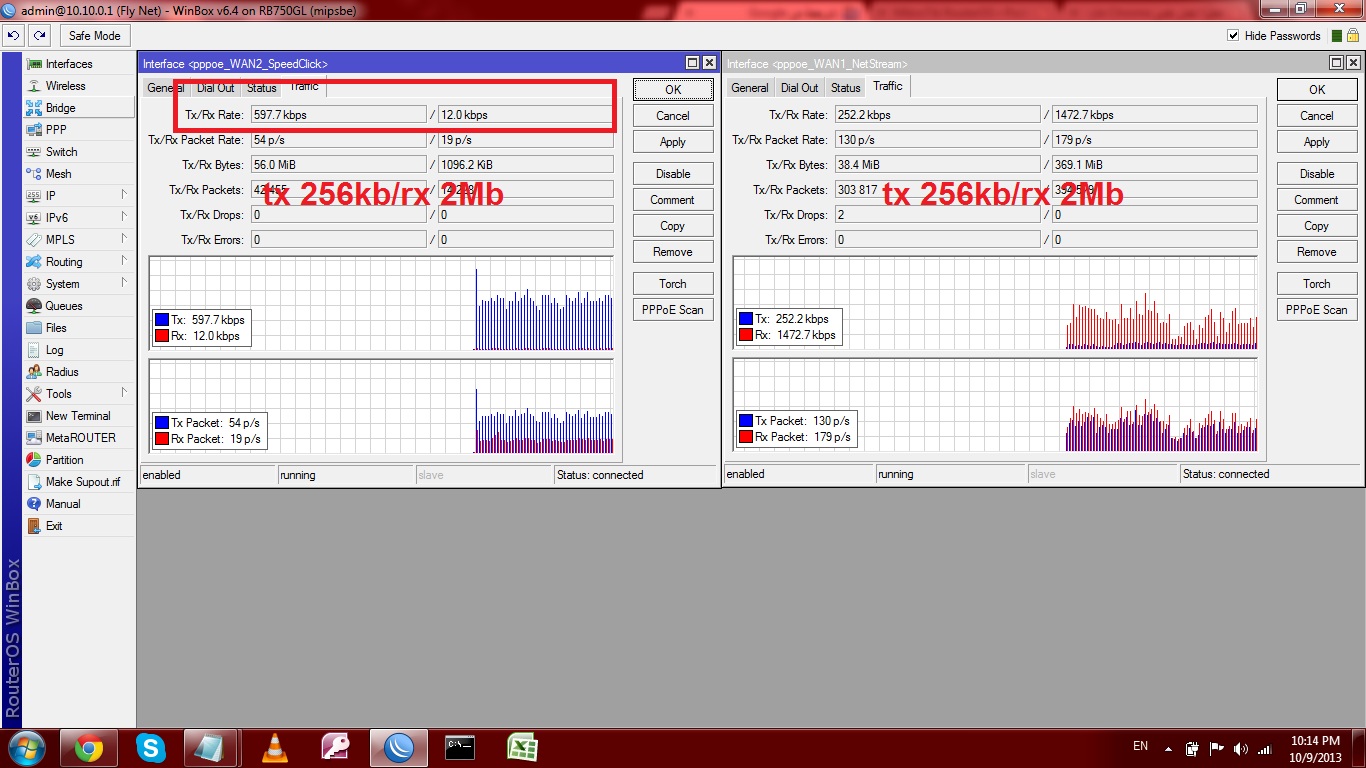Open the PPP section icon
This screenshot has height=768, width=1366.
(x=34, y=130)
